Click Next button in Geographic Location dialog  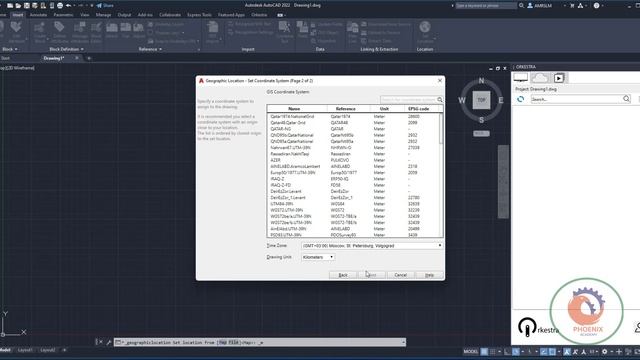click(x=372, y=275)
